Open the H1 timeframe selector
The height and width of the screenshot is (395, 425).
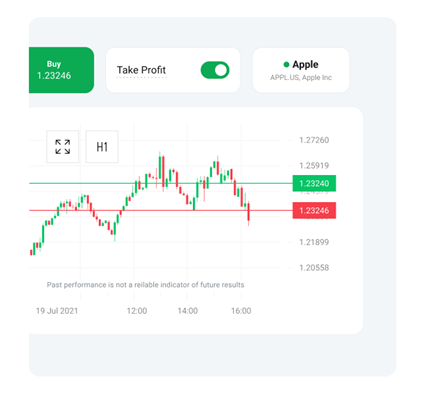[102, 147]
